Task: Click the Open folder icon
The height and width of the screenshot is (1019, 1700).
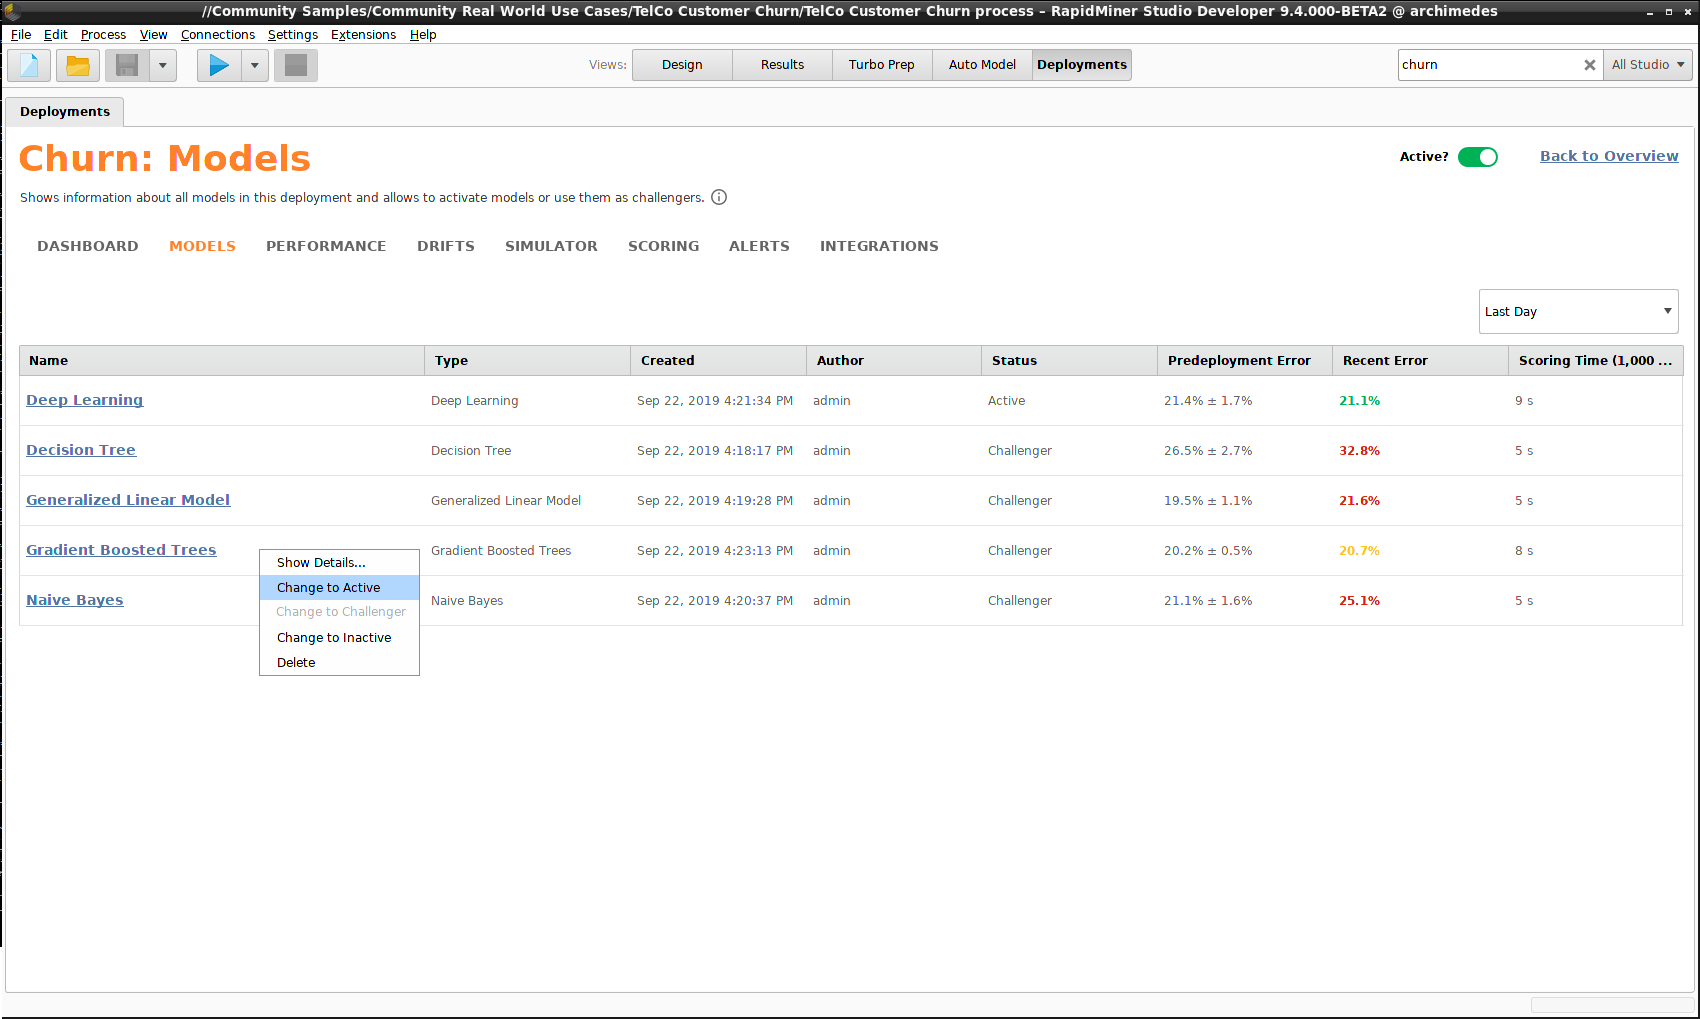Action: (x=77, y=66)
